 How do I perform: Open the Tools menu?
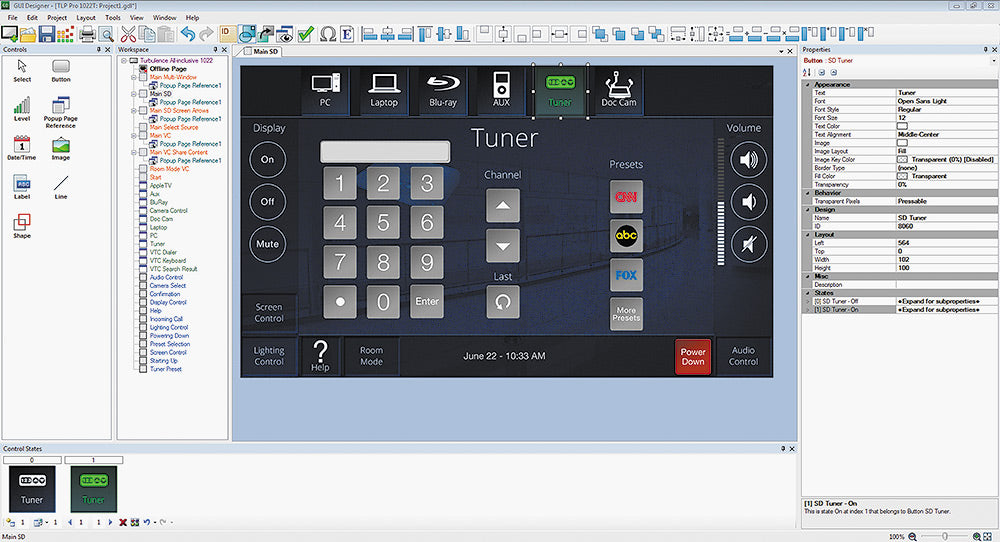pos(113,18)
